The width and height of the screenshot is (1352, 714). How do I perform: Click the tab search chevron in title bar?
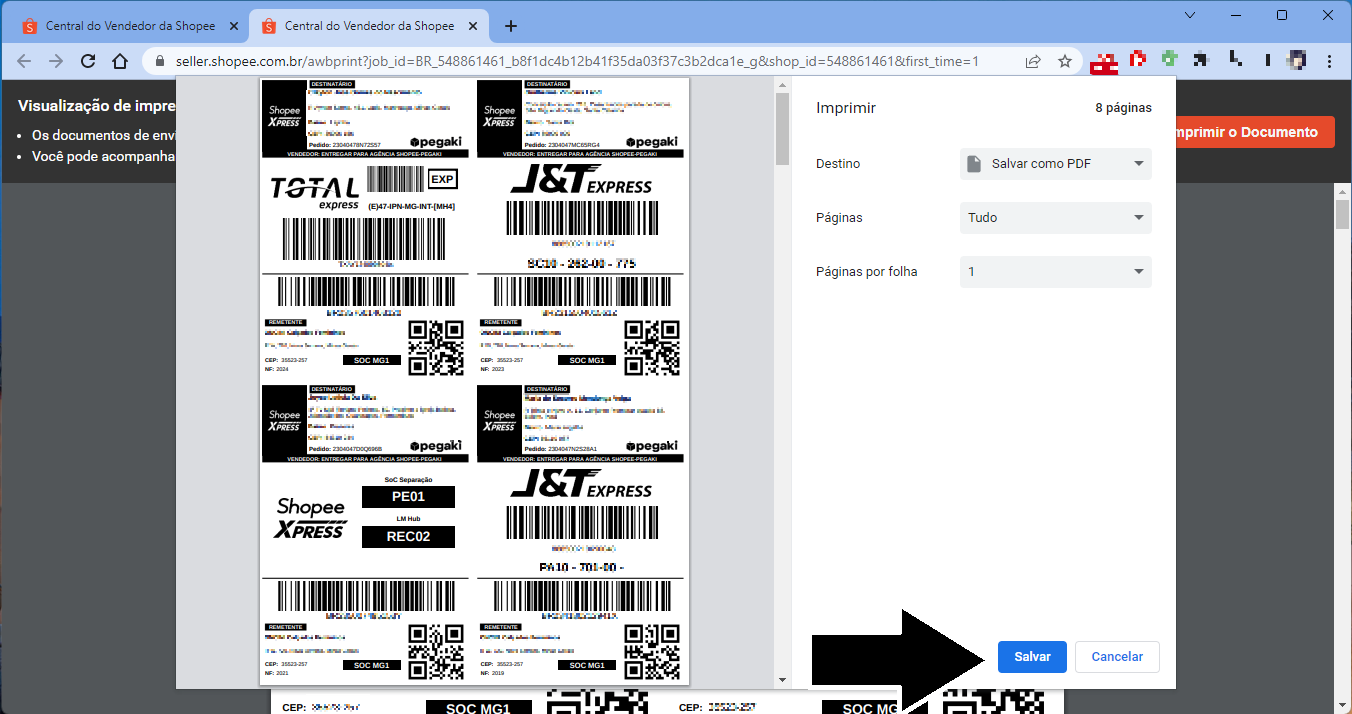coord(1190,15)
